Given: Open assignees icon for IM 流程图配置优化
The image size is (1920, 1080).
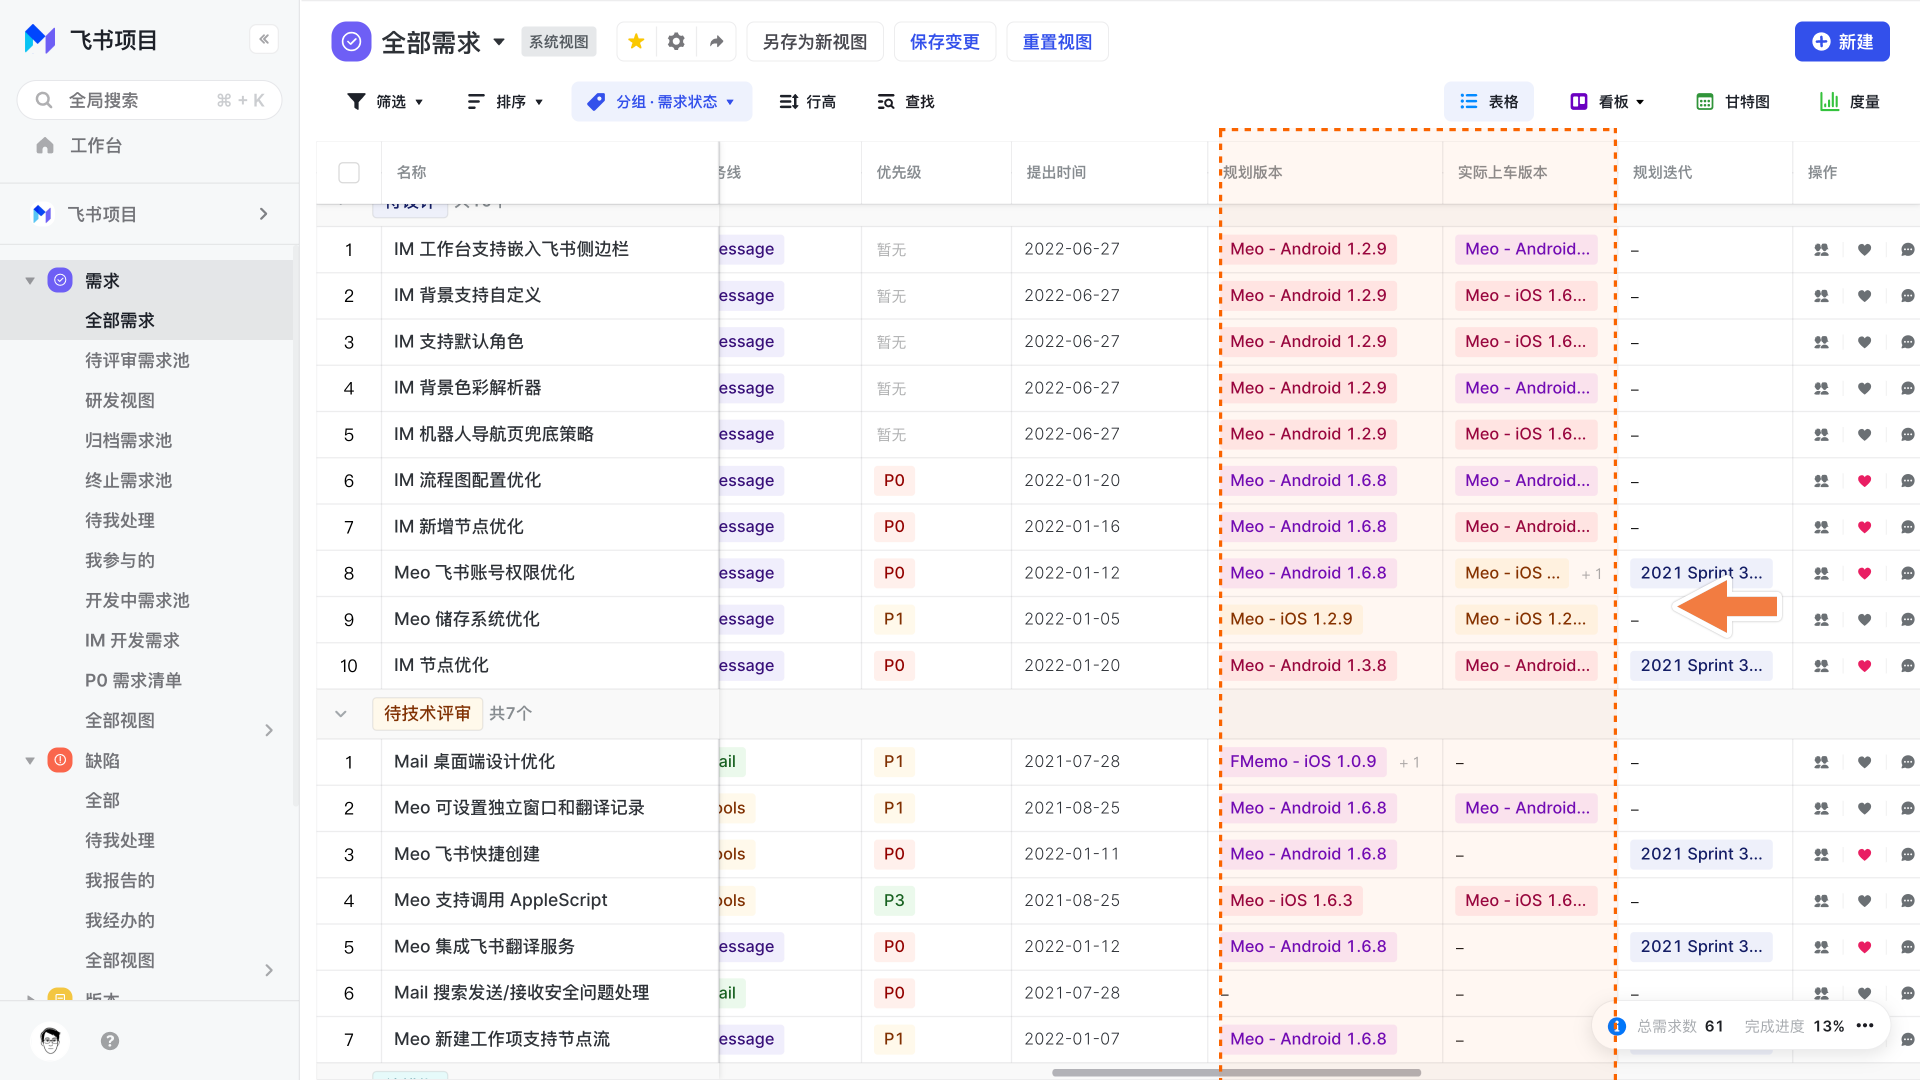Looking at the screenshot, I should (1821, 481).
